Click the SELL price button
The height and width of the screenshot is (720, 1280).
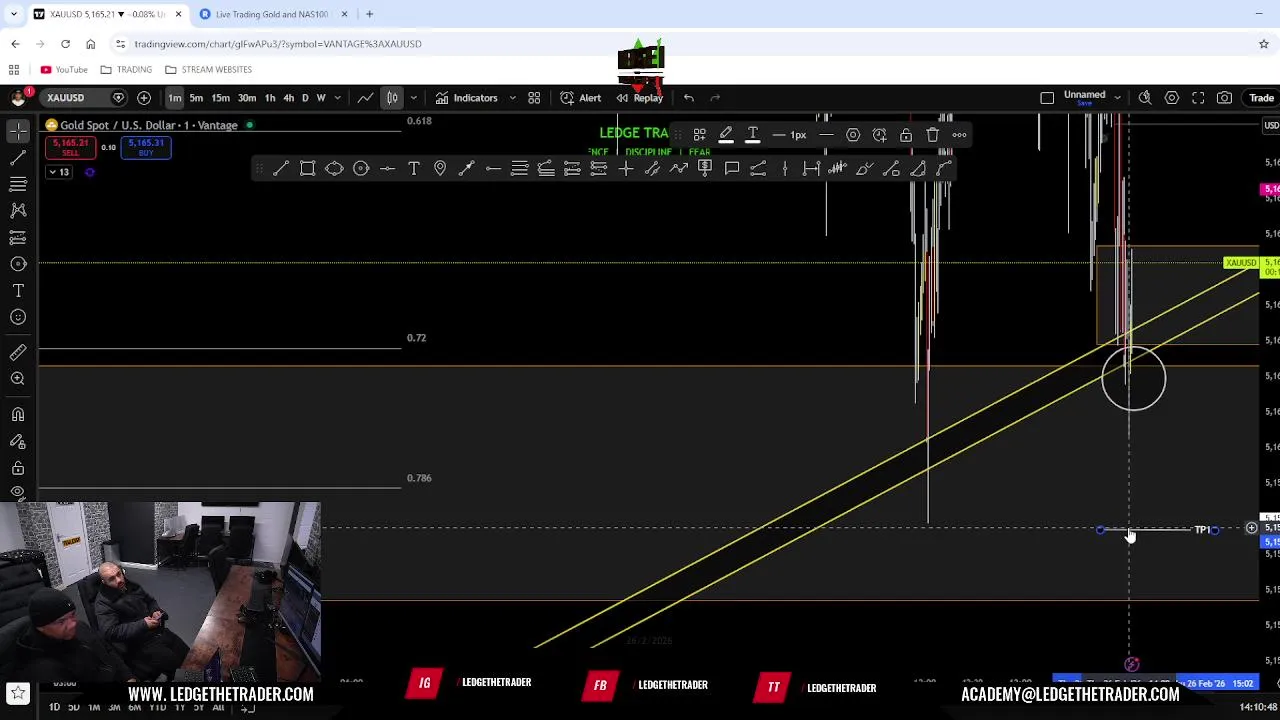click(x=70, y=147)
